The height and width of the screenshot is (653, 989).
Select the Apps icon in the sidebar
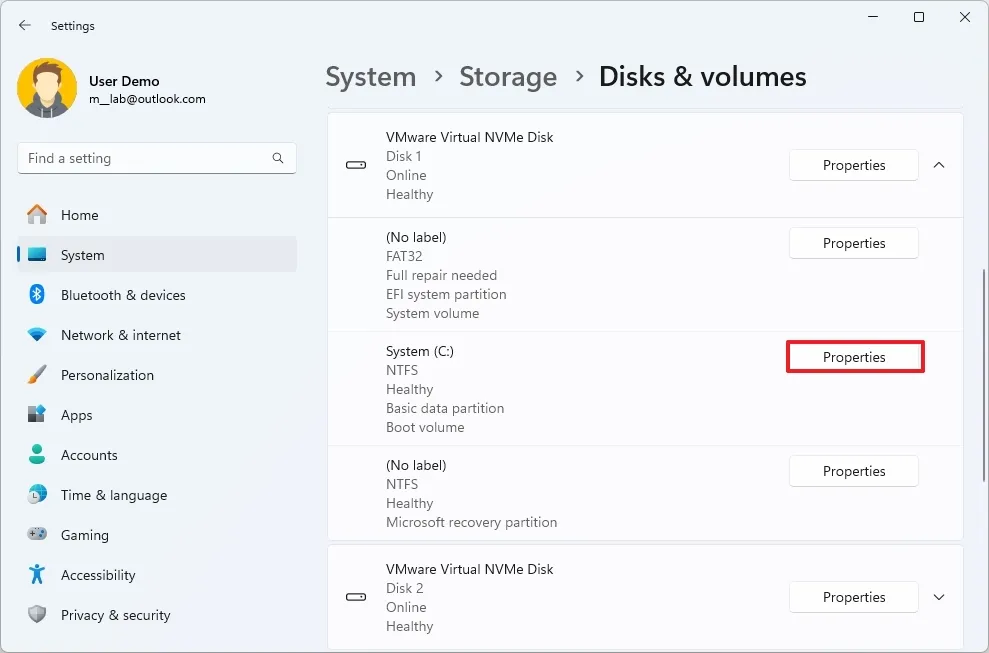click(x=38, y=415)
